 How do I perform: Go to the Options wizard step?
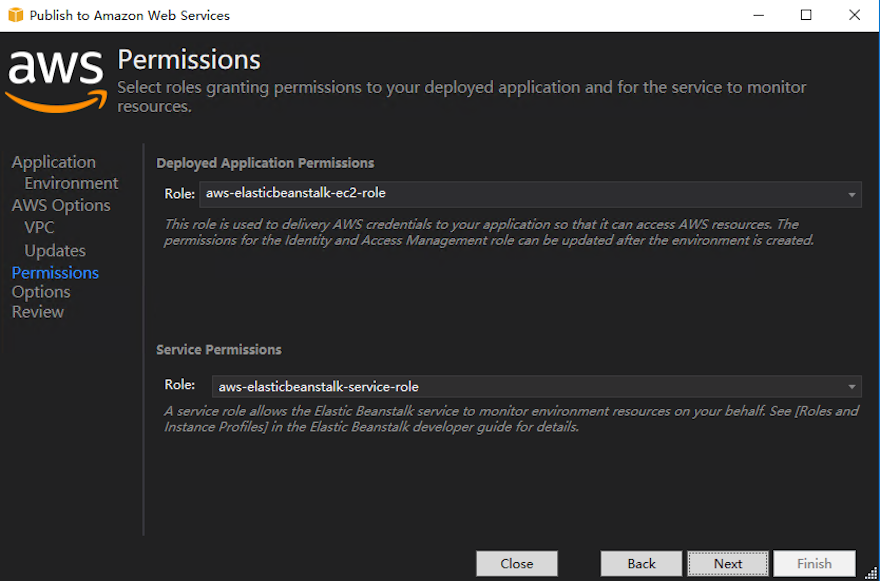pos(41,292)
